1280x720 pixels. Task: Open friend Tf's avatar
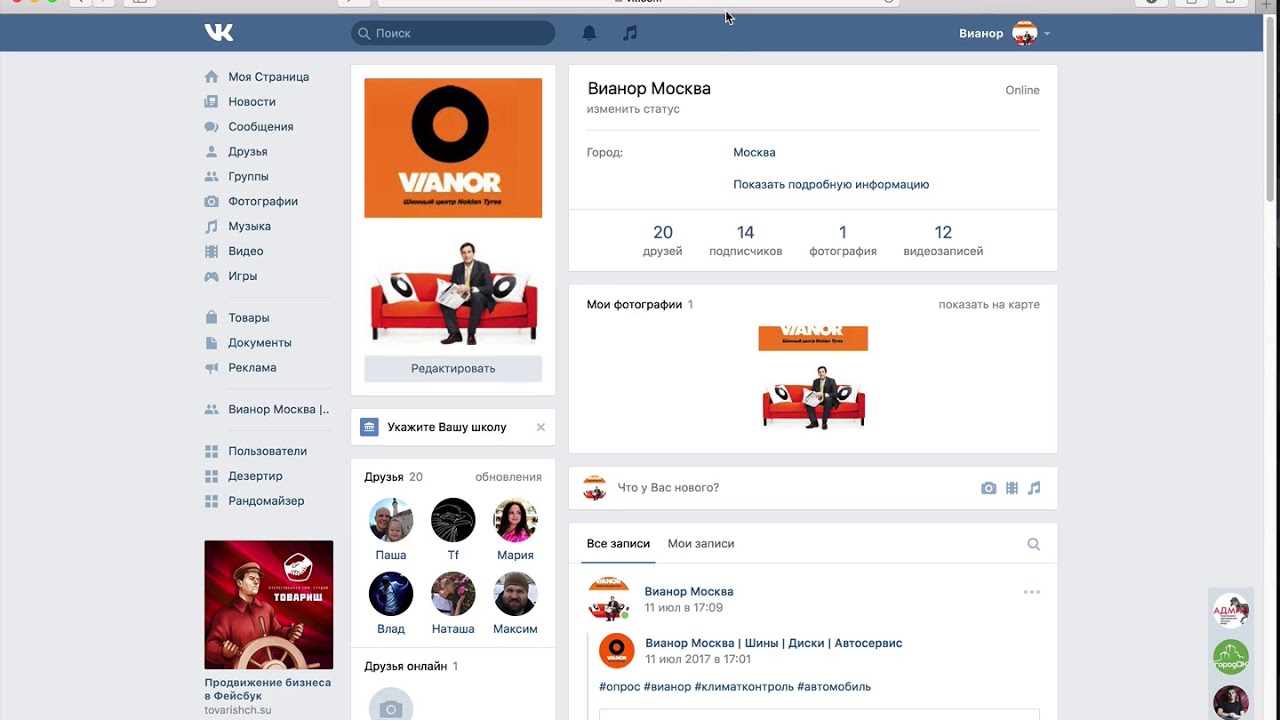point(453,520)
